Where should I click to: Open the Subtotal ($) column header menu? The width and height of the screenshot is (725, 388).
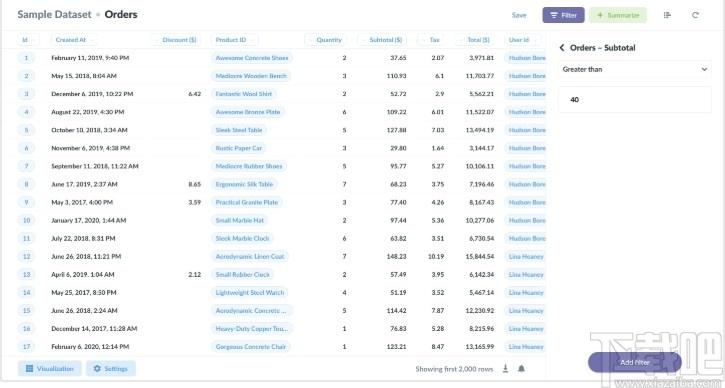(x=384, y=40)
